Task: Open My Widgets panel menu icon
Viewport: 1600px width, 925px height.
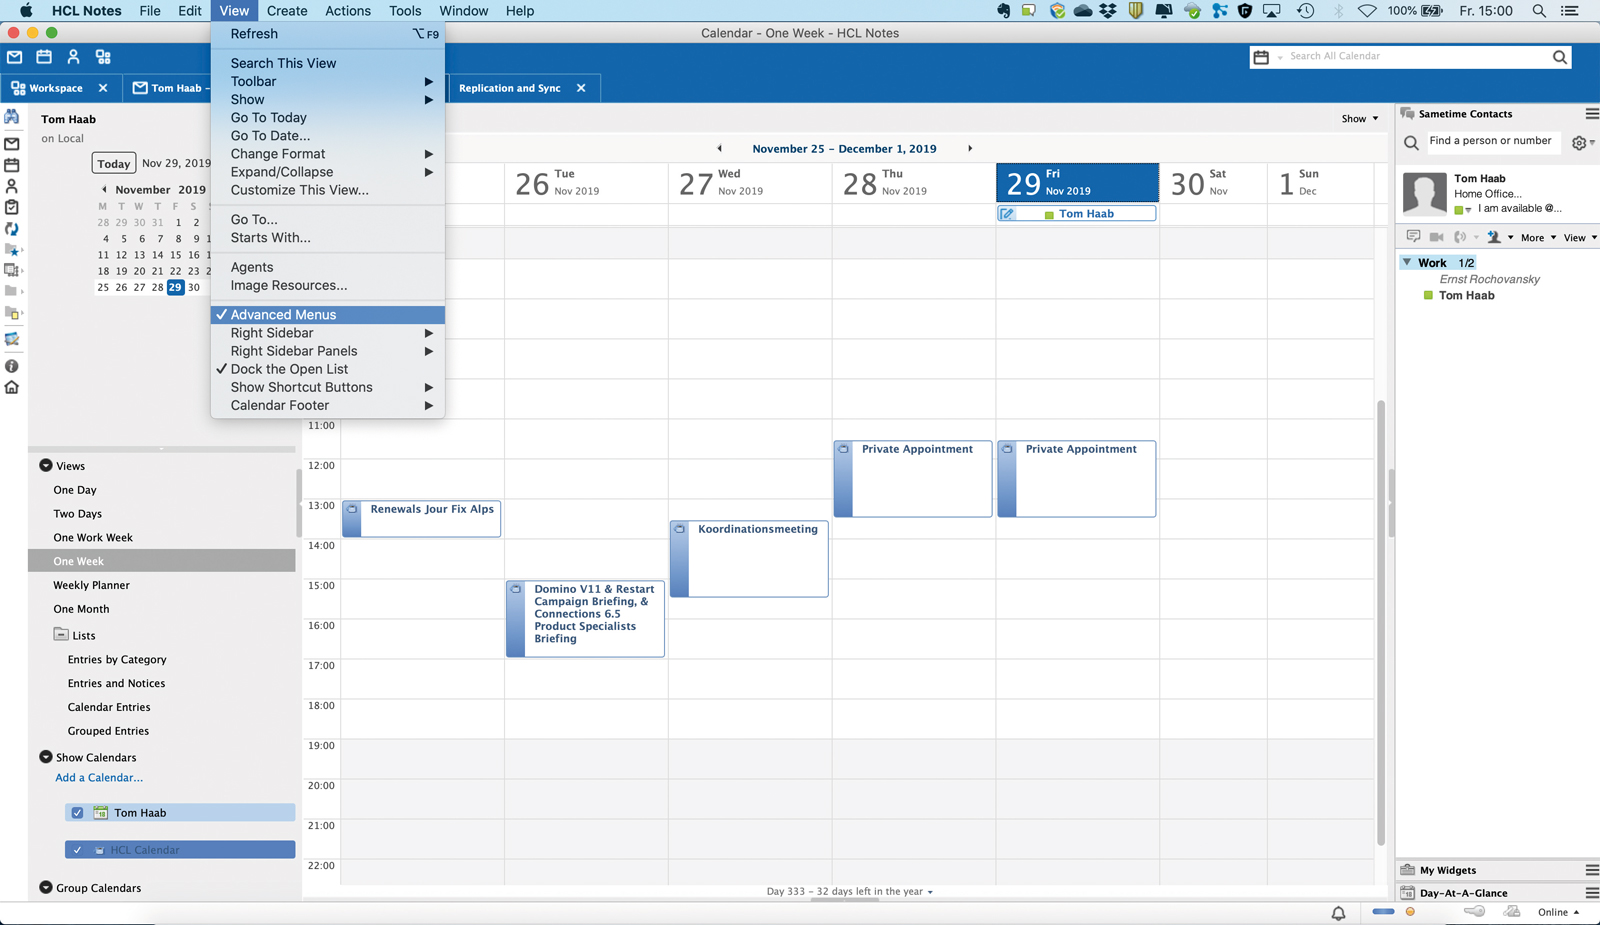Action: pos(1592,870)
